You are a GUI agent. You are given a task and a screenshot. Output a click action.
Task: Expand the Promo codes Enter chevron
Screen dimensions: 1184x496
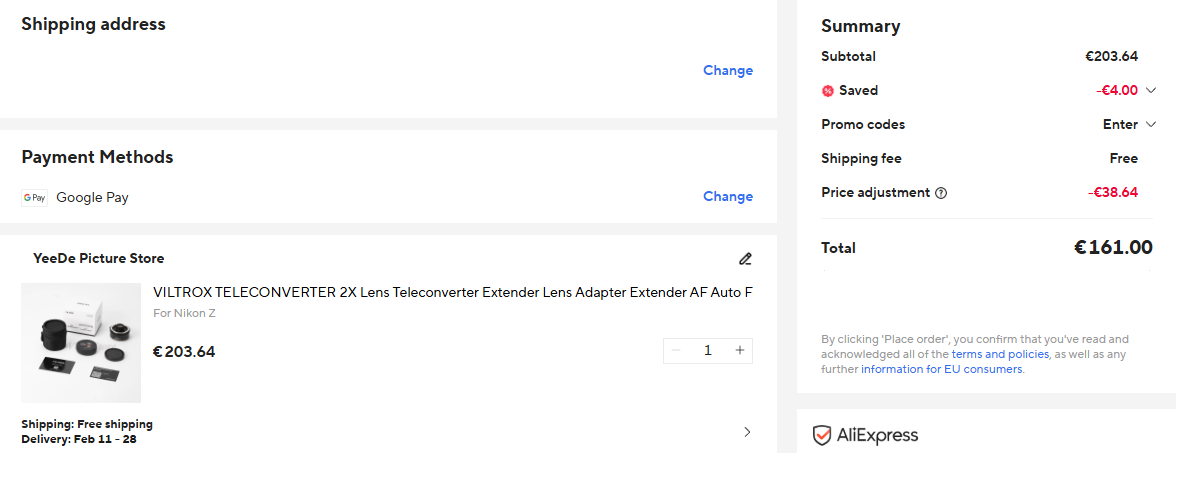click(1151, 125)
